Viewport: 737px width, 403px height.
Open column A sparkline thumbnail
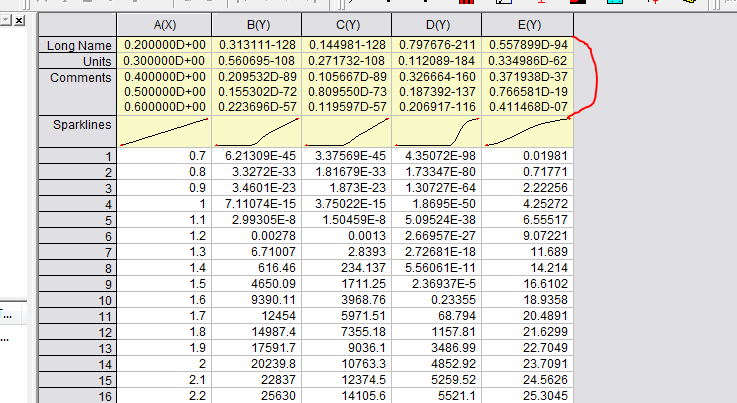pyautogui.click(x=164, y=132)
